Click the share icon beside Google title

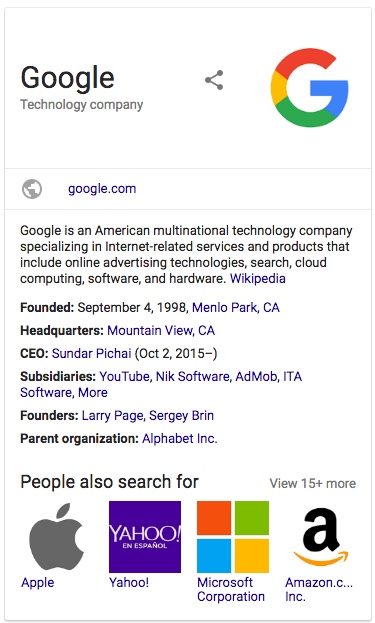214,80
